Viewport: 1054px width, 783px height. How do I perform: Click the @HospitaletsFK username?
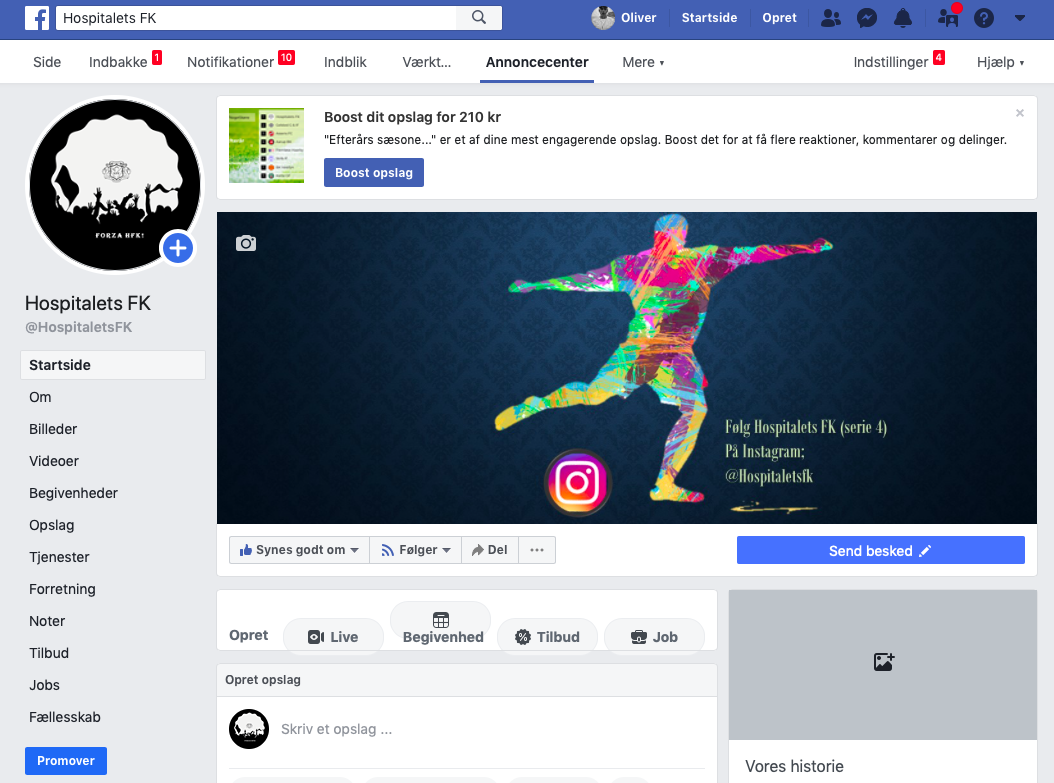pos(79,327)
